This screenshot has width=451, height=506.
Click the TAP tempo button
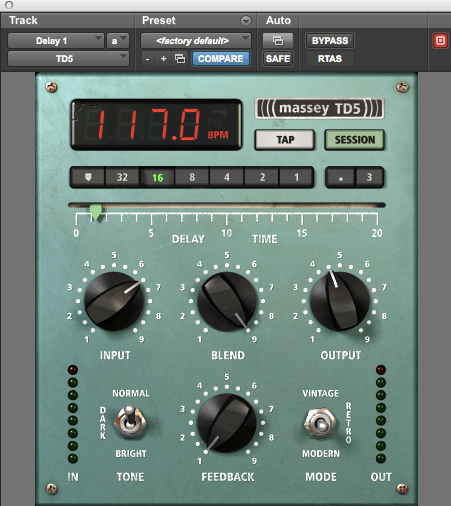point(285,139)
